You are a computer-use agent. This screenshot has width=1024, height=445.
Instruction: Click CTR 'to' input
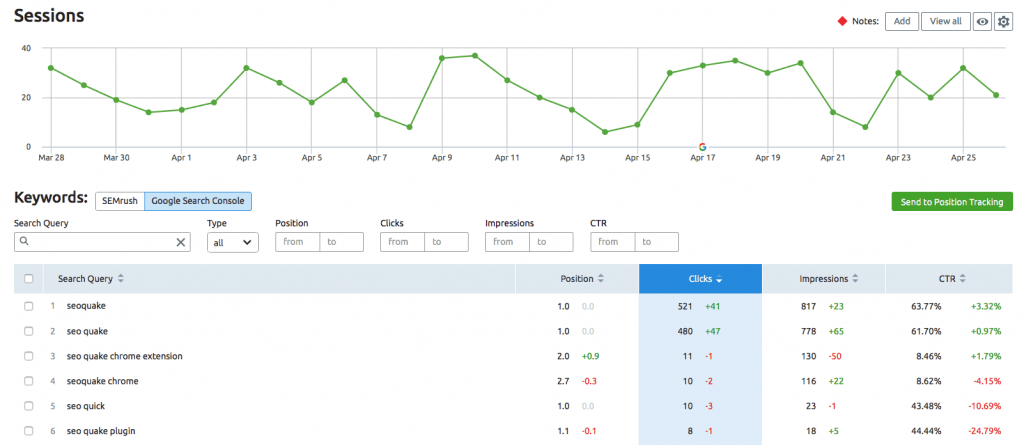[x=657, y=242]
